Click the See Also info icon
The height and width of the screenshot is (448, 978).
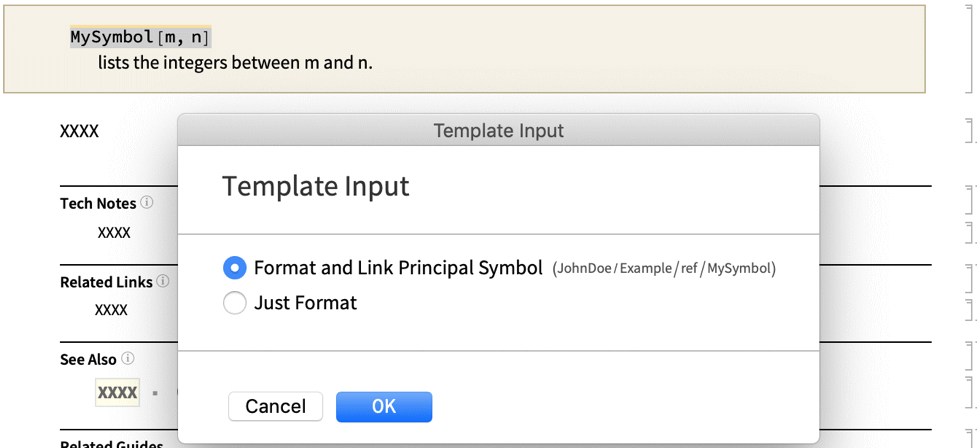[x=128, y=359]
